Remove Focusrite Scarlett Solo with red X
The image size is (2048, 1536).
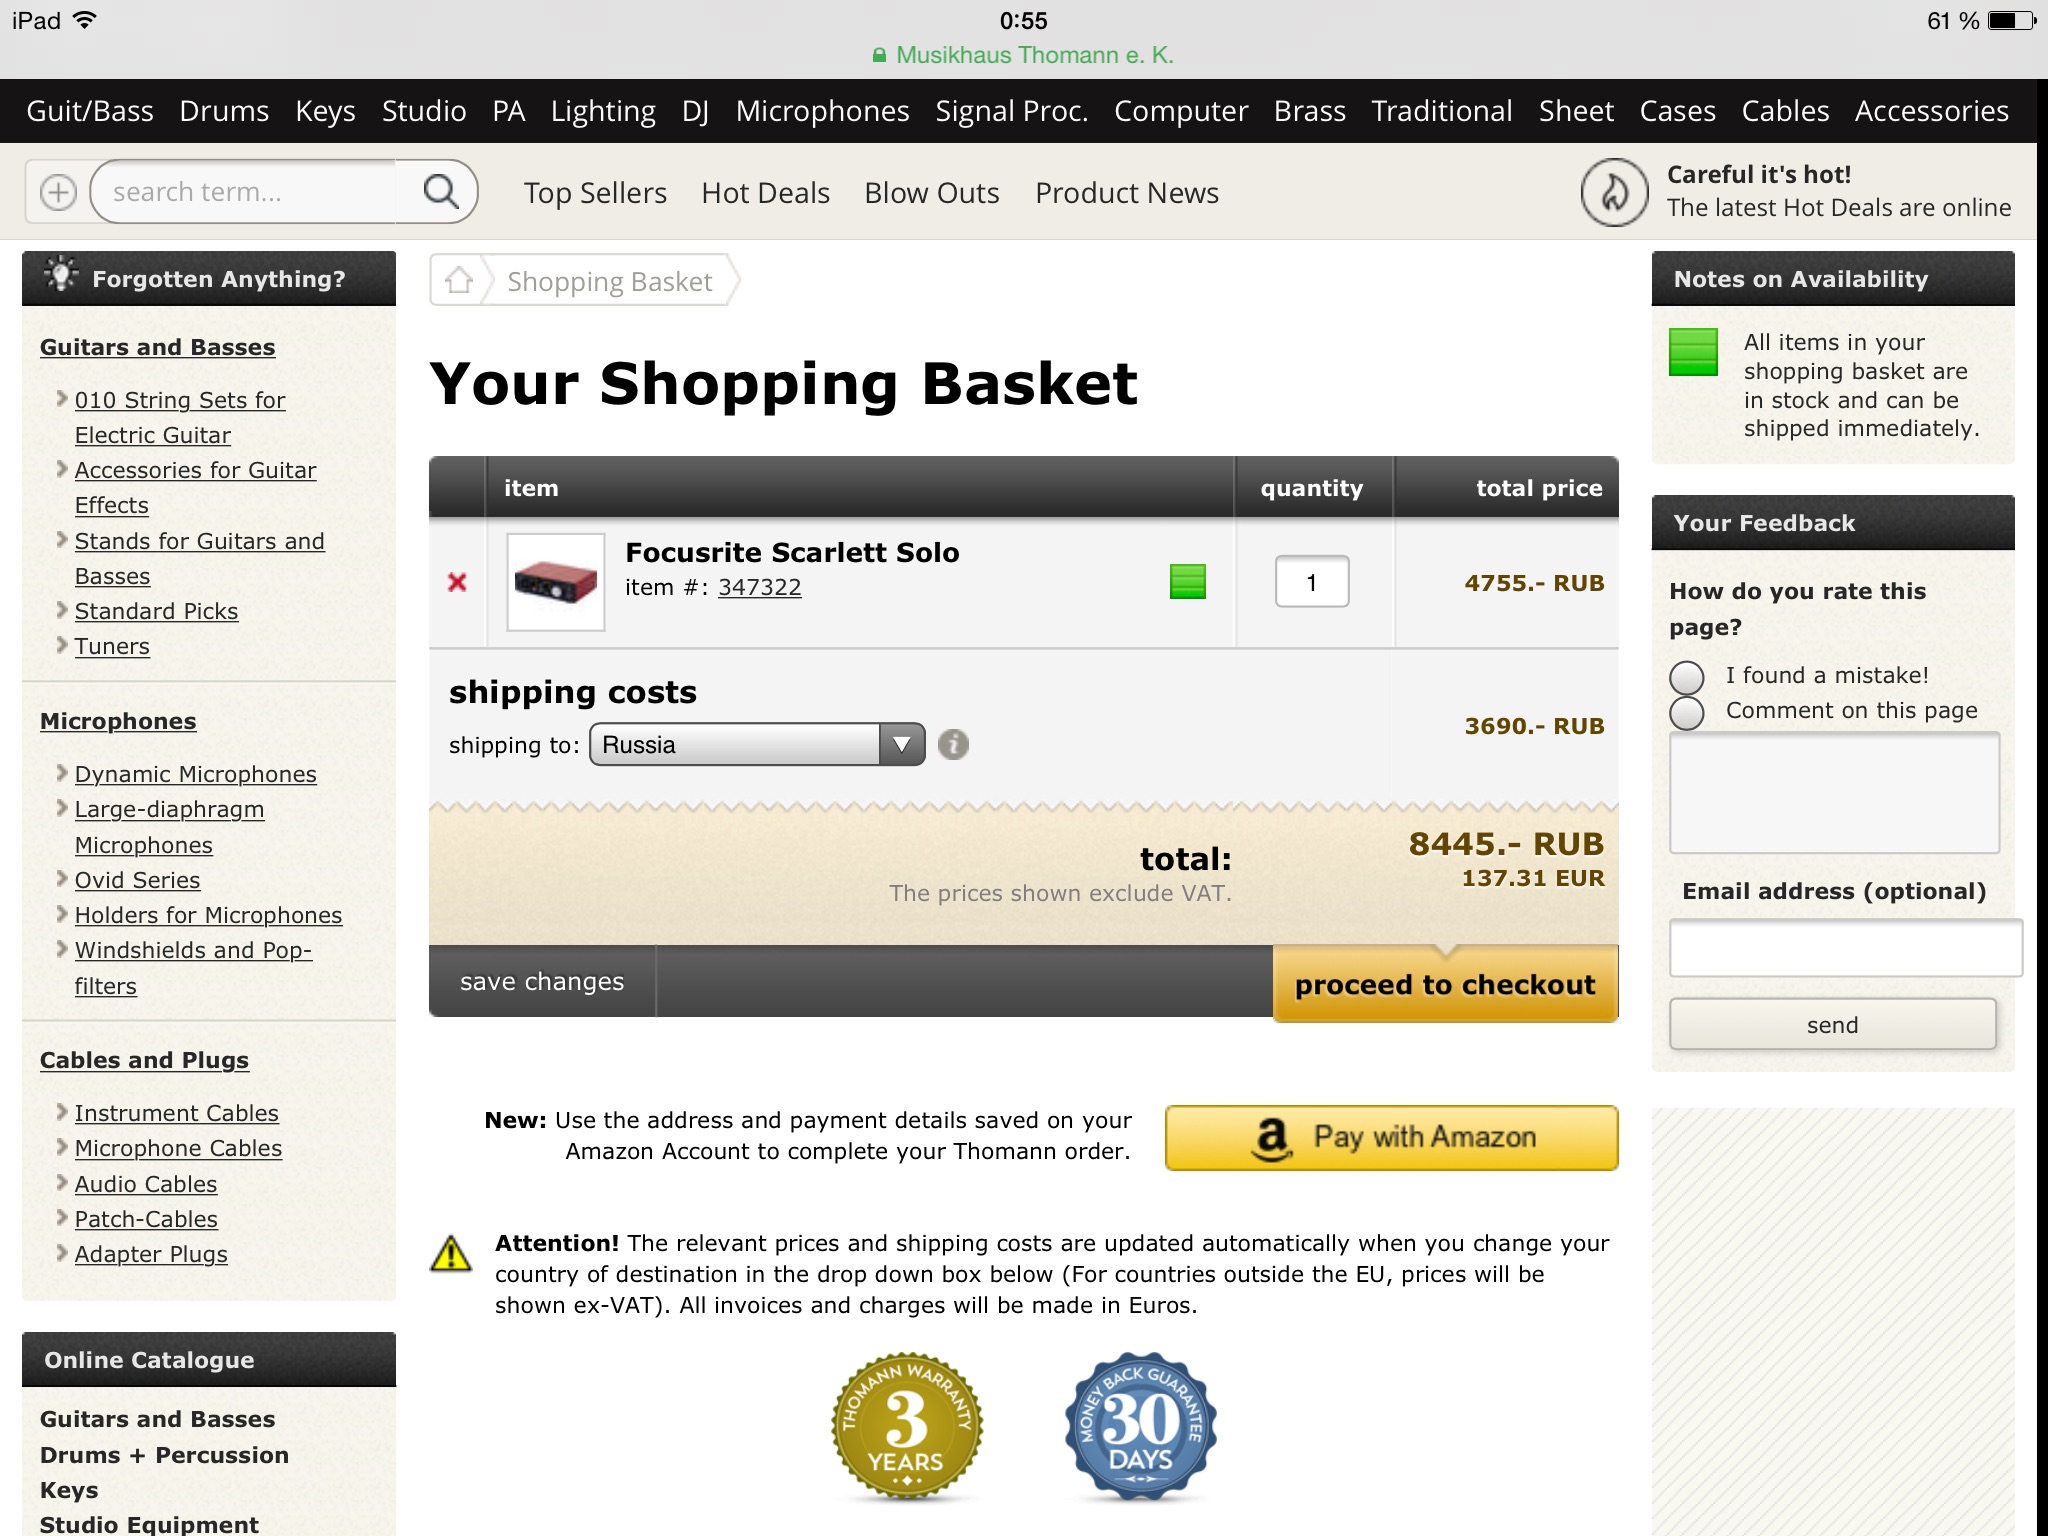[457, 582]
